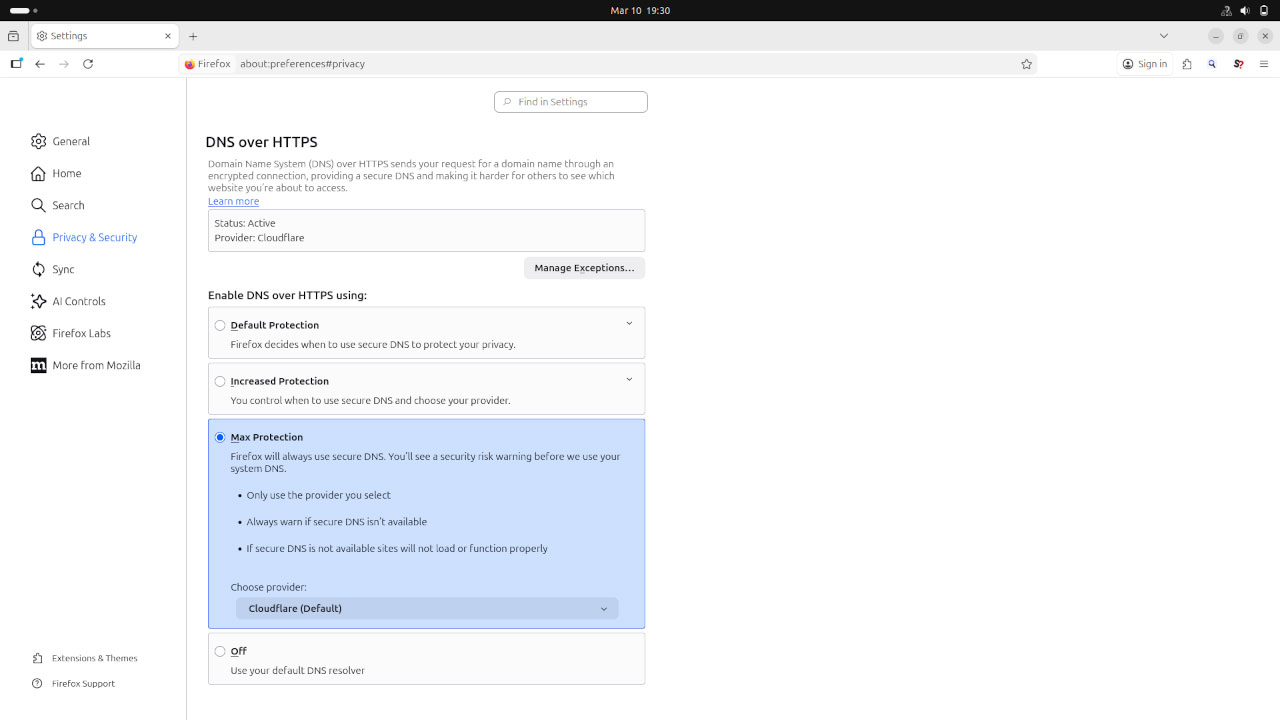Open the Home settings category

click(67, 173)
